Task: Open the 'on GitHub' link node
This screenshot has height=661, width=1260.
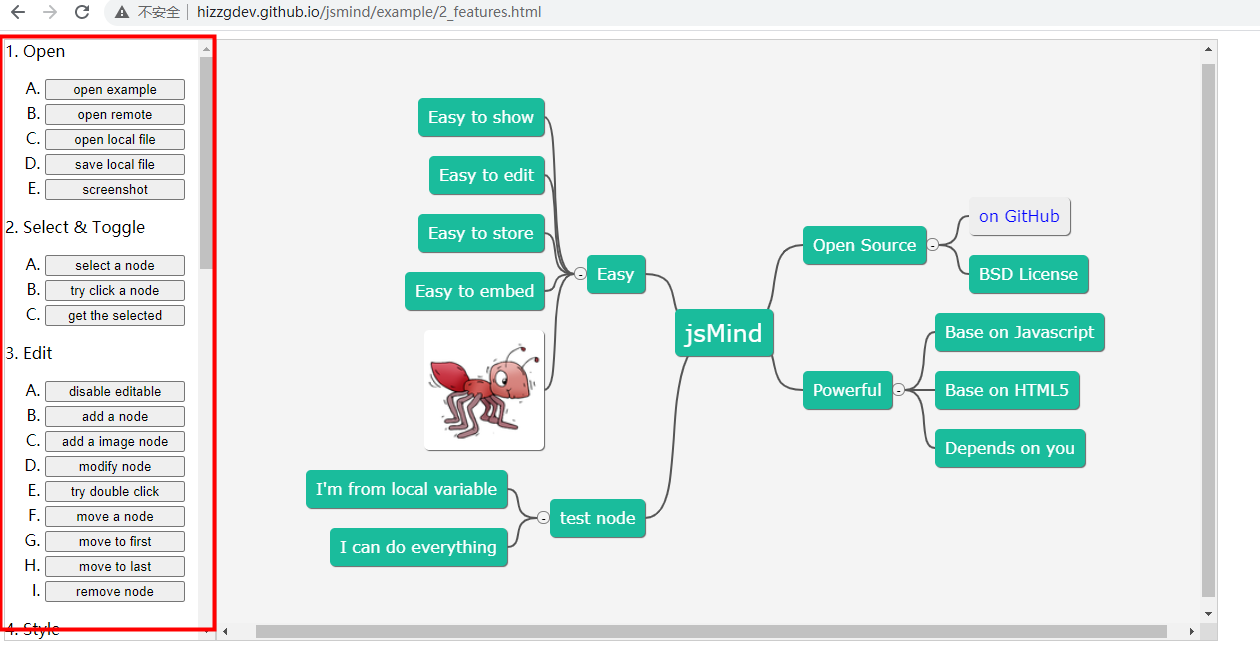Action: coord(1019,216)
